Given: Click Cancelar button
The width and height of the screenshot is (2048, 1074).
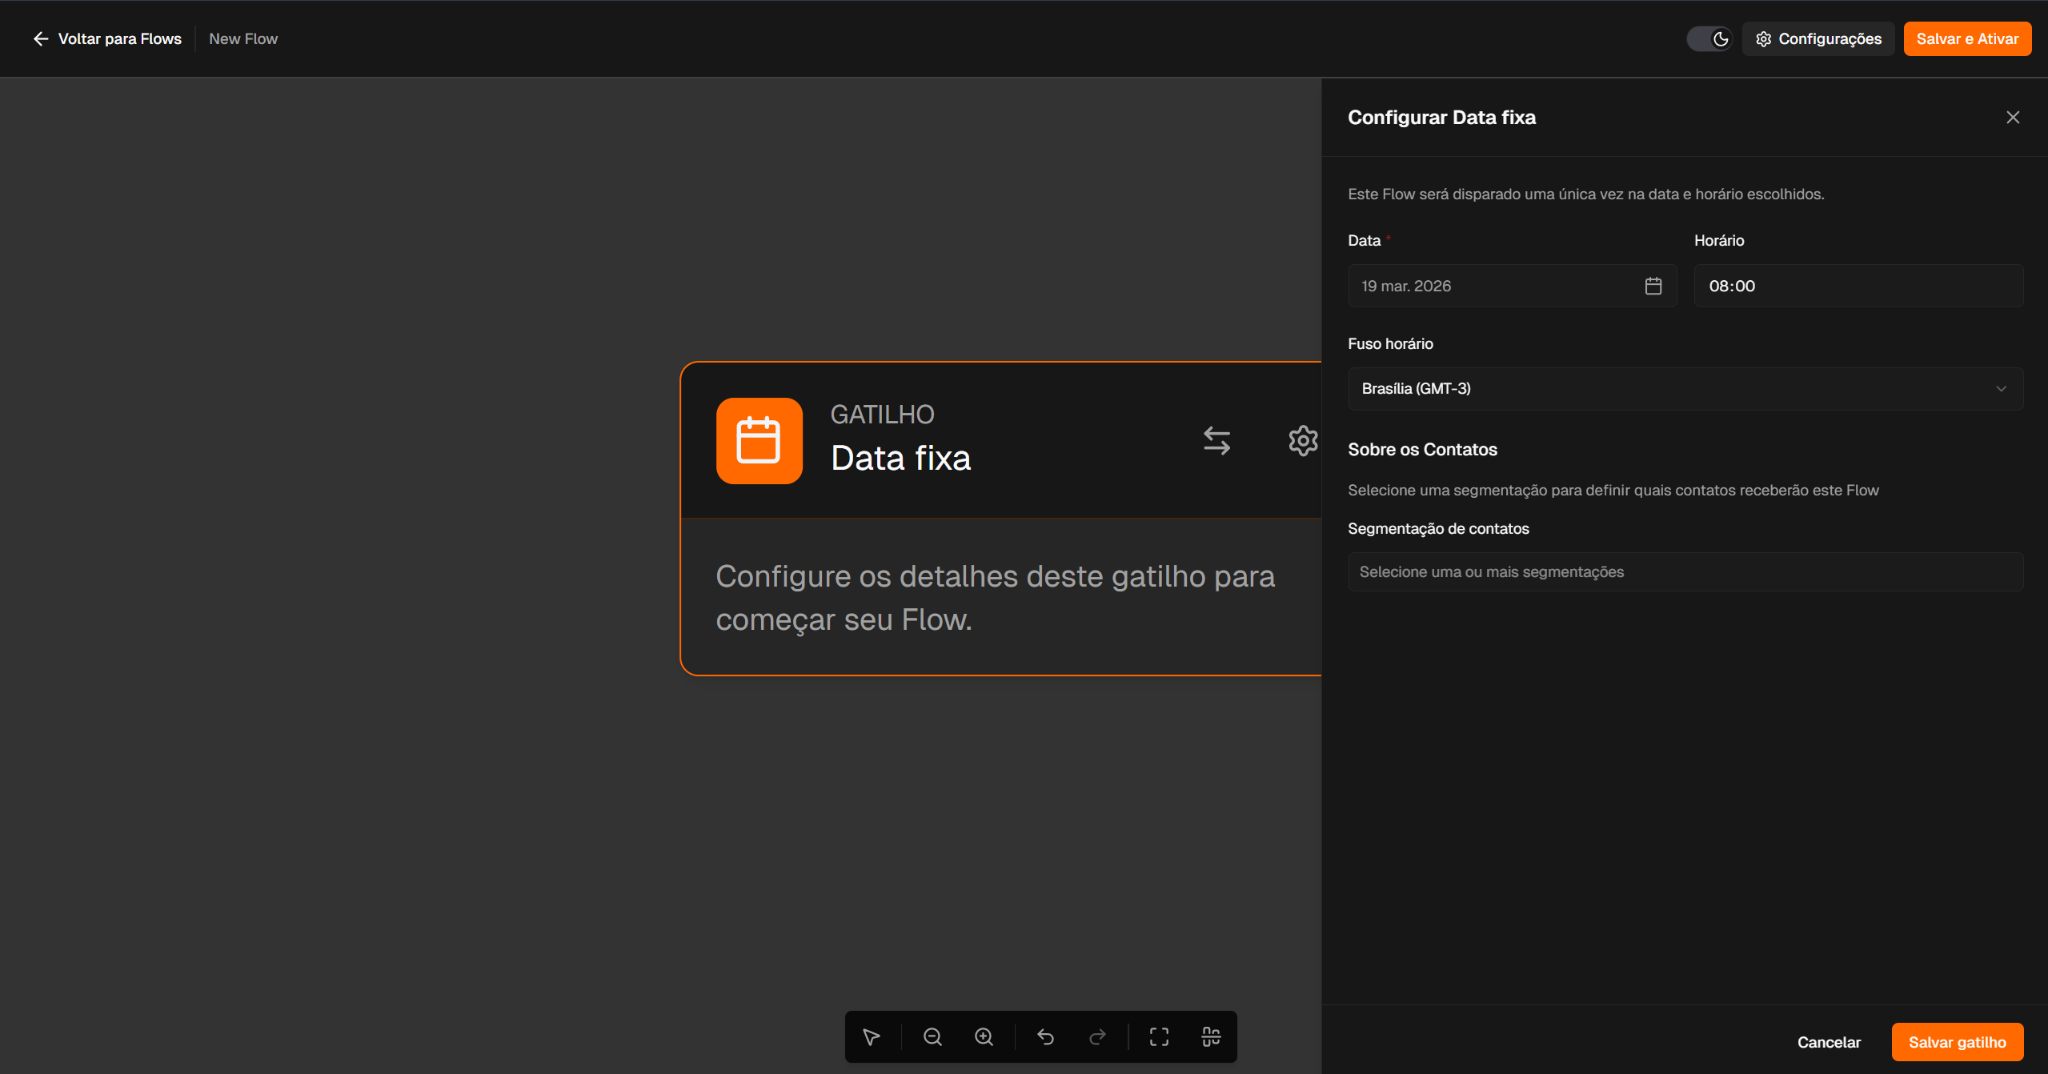Looking at the screenshot, I should (x=1829, y=1042).
